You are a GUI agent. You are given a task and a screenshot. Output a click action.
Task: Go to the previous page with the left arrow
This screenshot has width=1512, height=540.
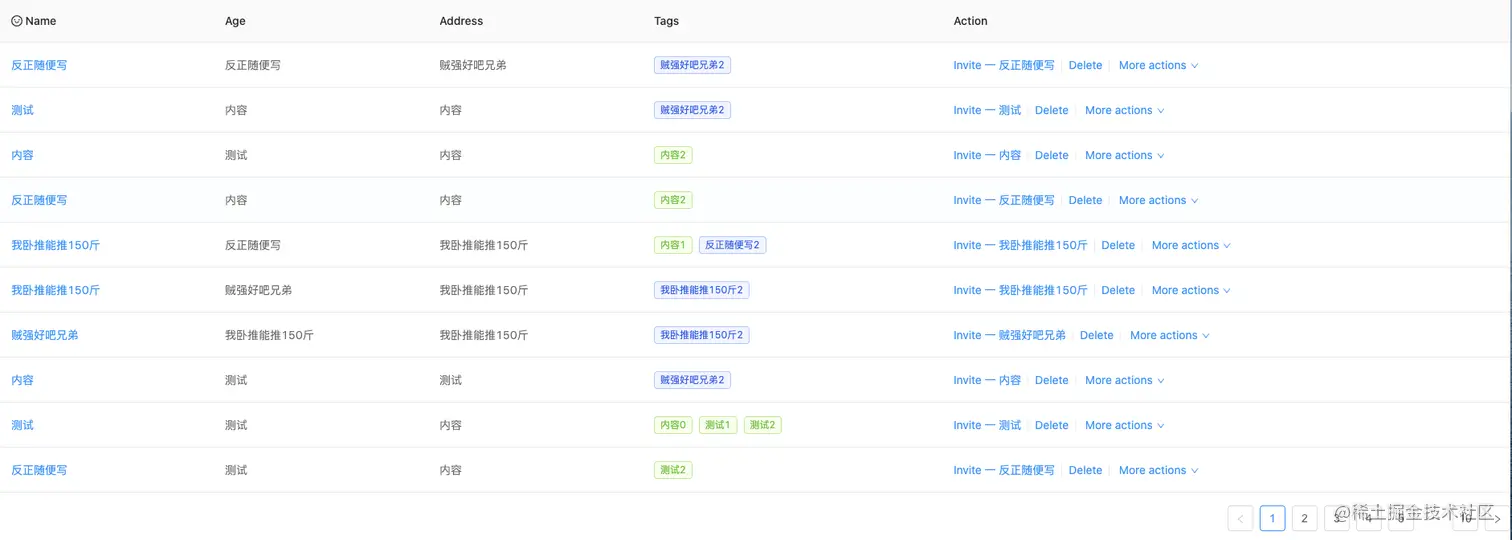click(x=1240, y=518)
